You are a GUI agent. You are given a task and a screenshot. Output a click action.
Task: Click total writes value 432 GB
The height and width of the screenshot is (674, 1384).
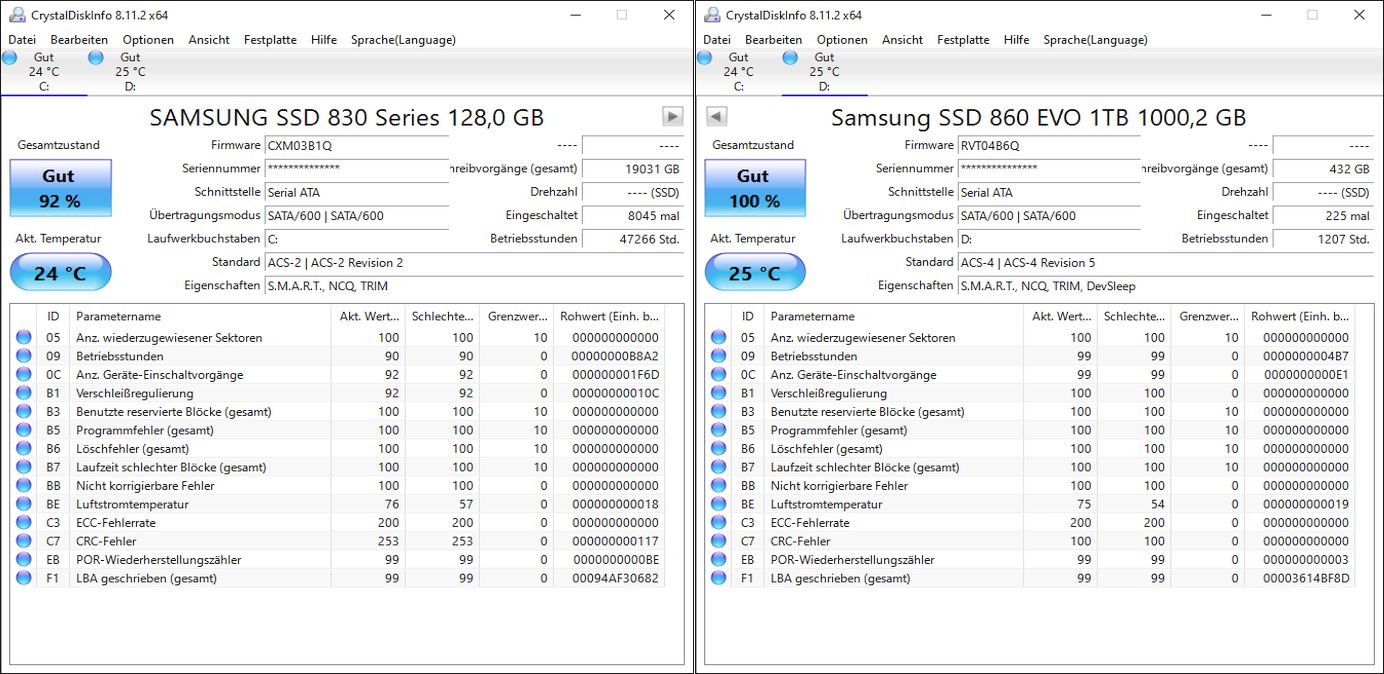point(1324,170)
